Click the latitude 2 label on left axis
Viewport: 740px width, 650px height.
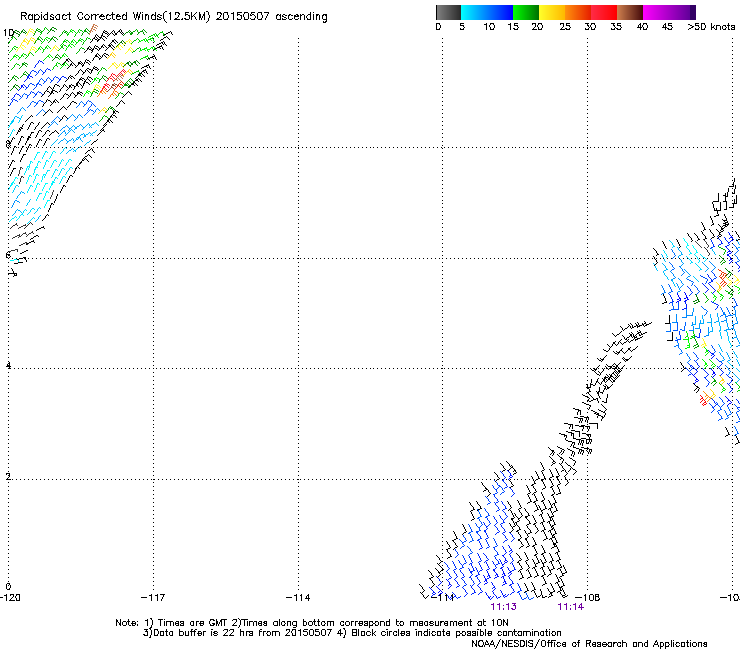point(8,477)
